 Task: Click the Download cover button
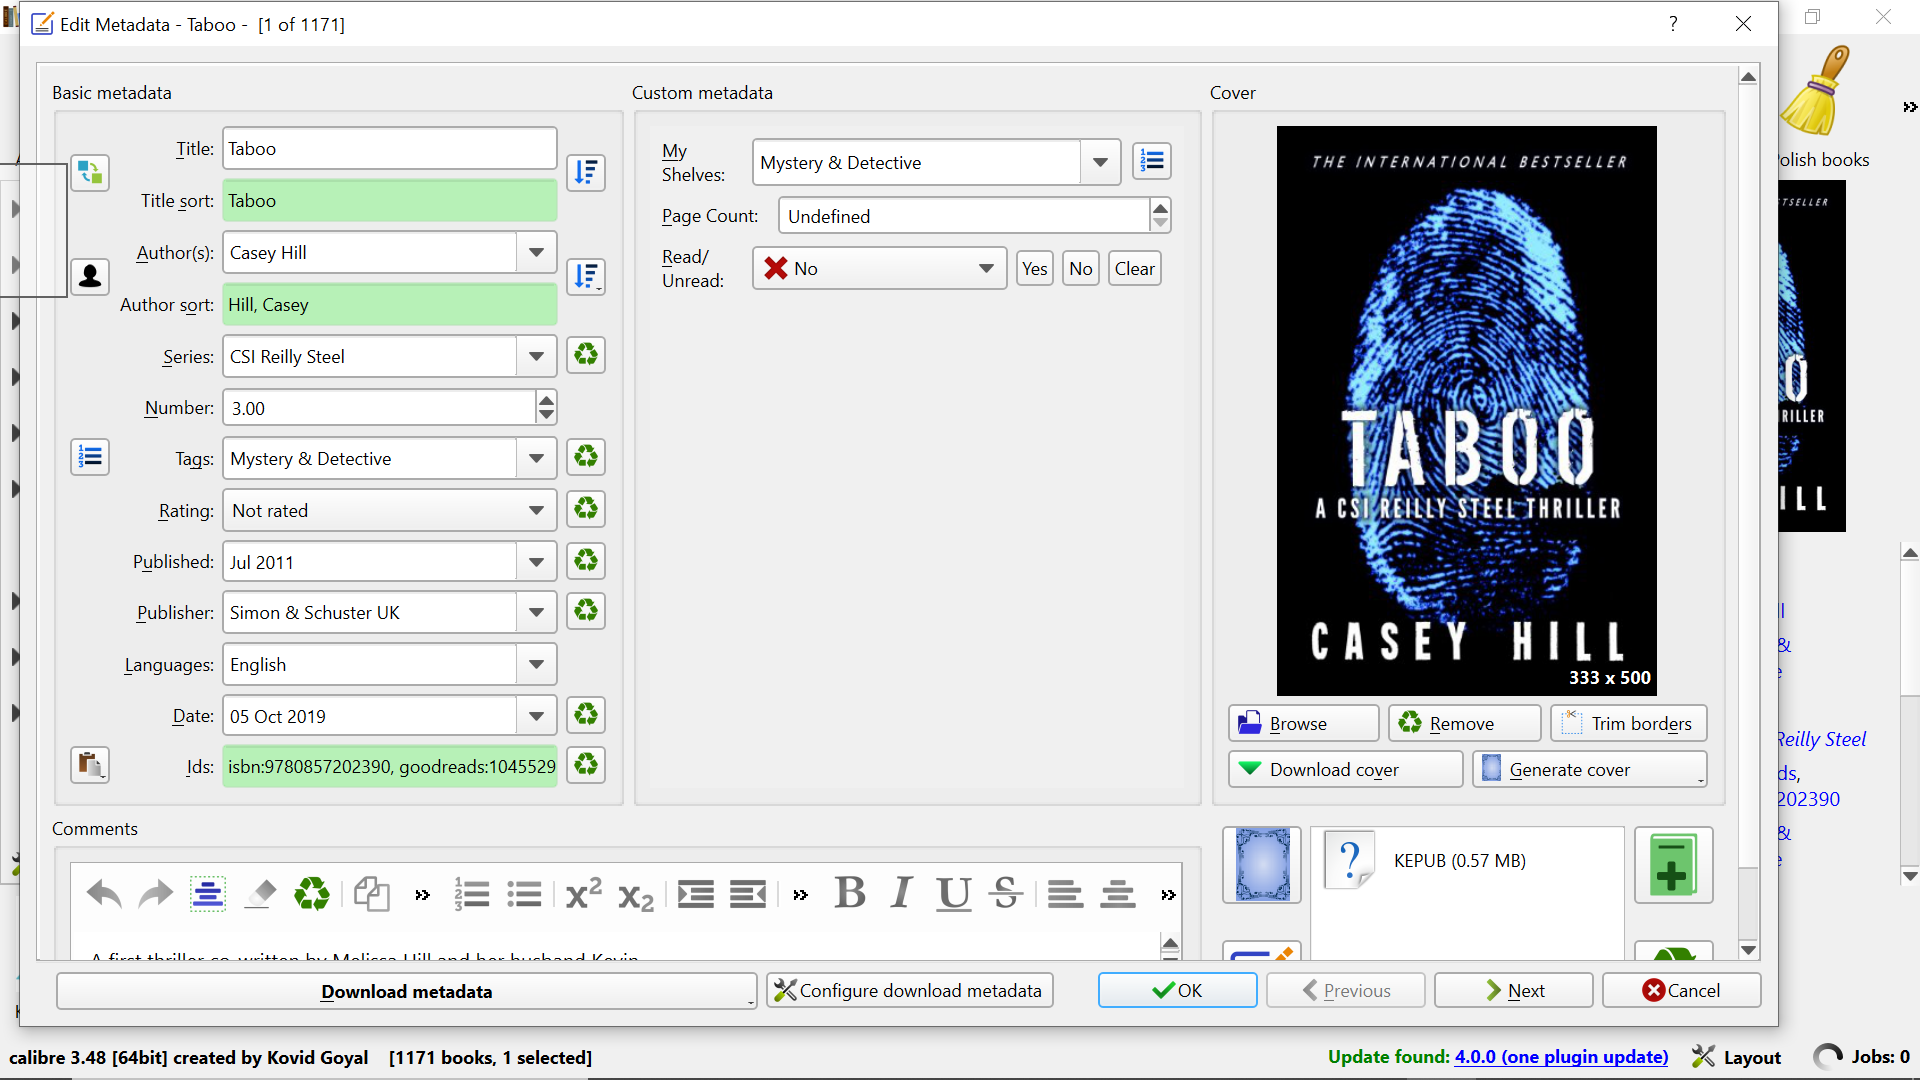tap(1345, 769)
